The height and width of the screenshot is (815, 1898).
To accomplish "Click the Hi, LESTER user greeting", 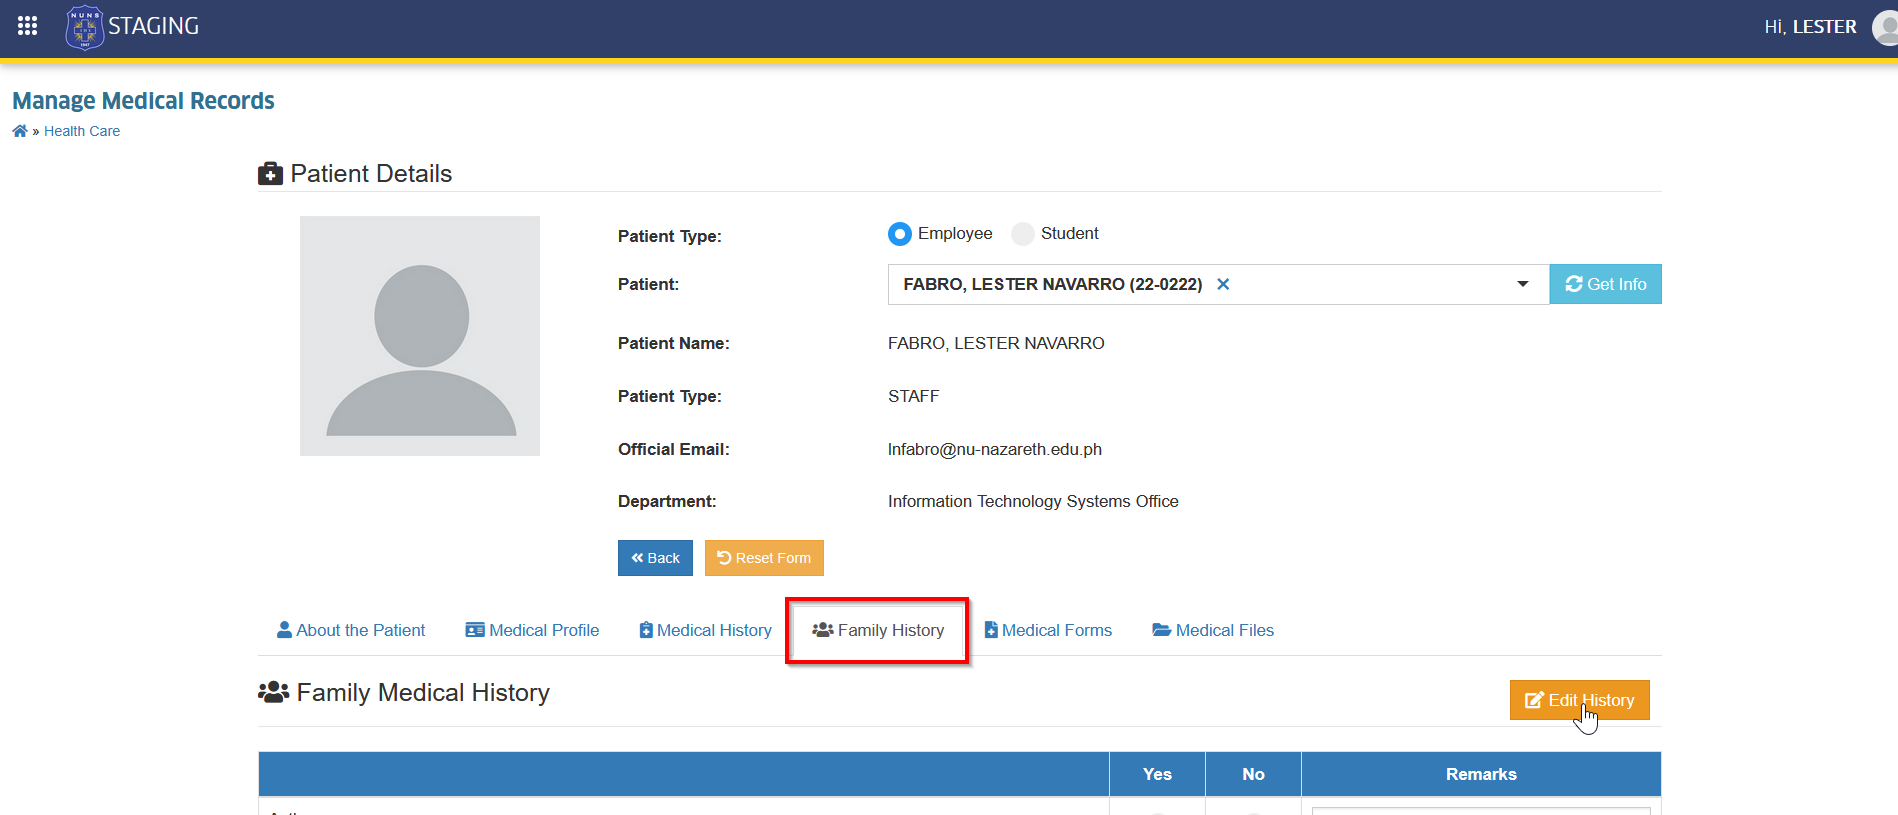I will tap(1810, 27).
